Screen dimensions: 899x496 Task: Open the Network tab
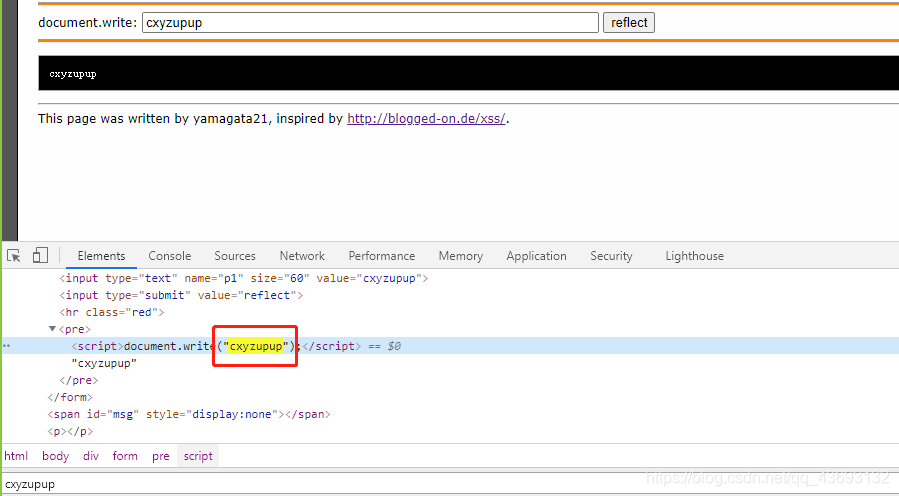pos(302,256)
